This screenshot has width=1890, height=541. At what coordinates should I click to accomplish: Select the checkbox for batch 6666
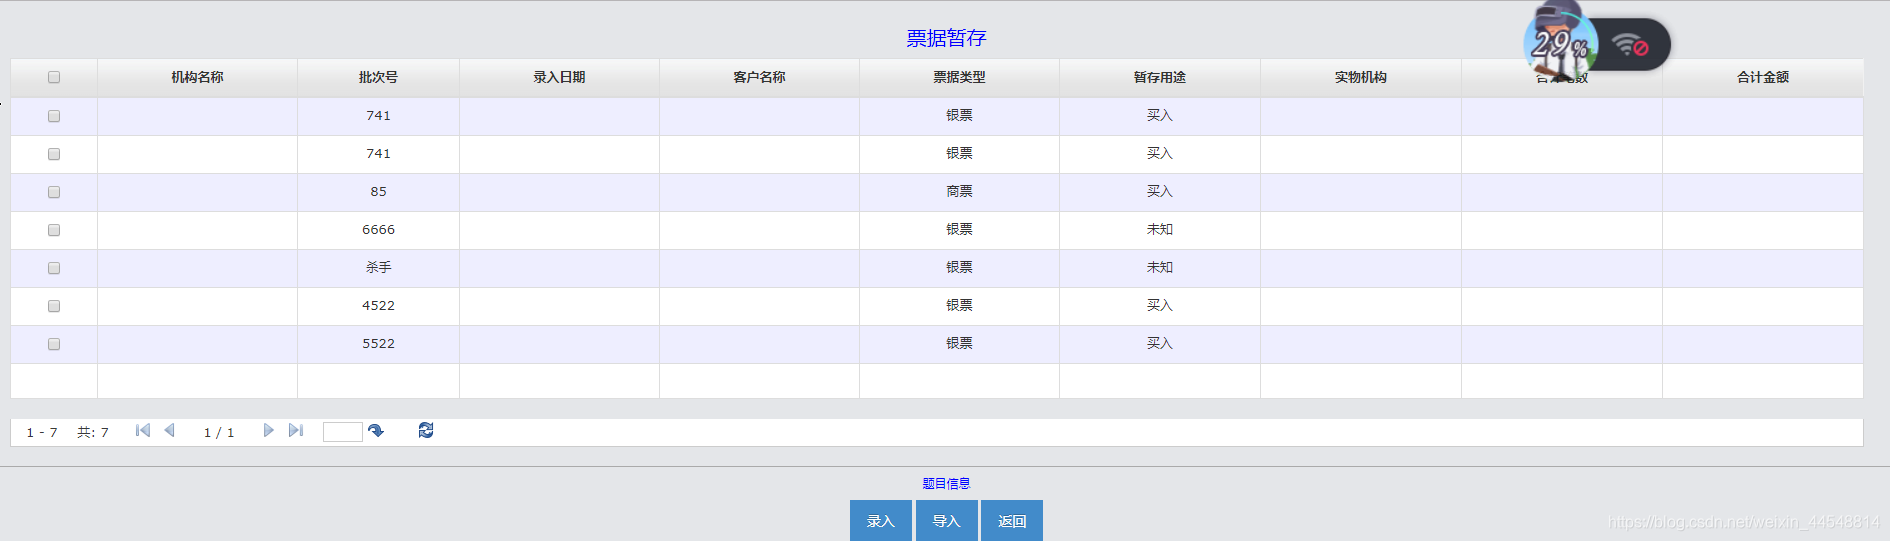point(54,230)
